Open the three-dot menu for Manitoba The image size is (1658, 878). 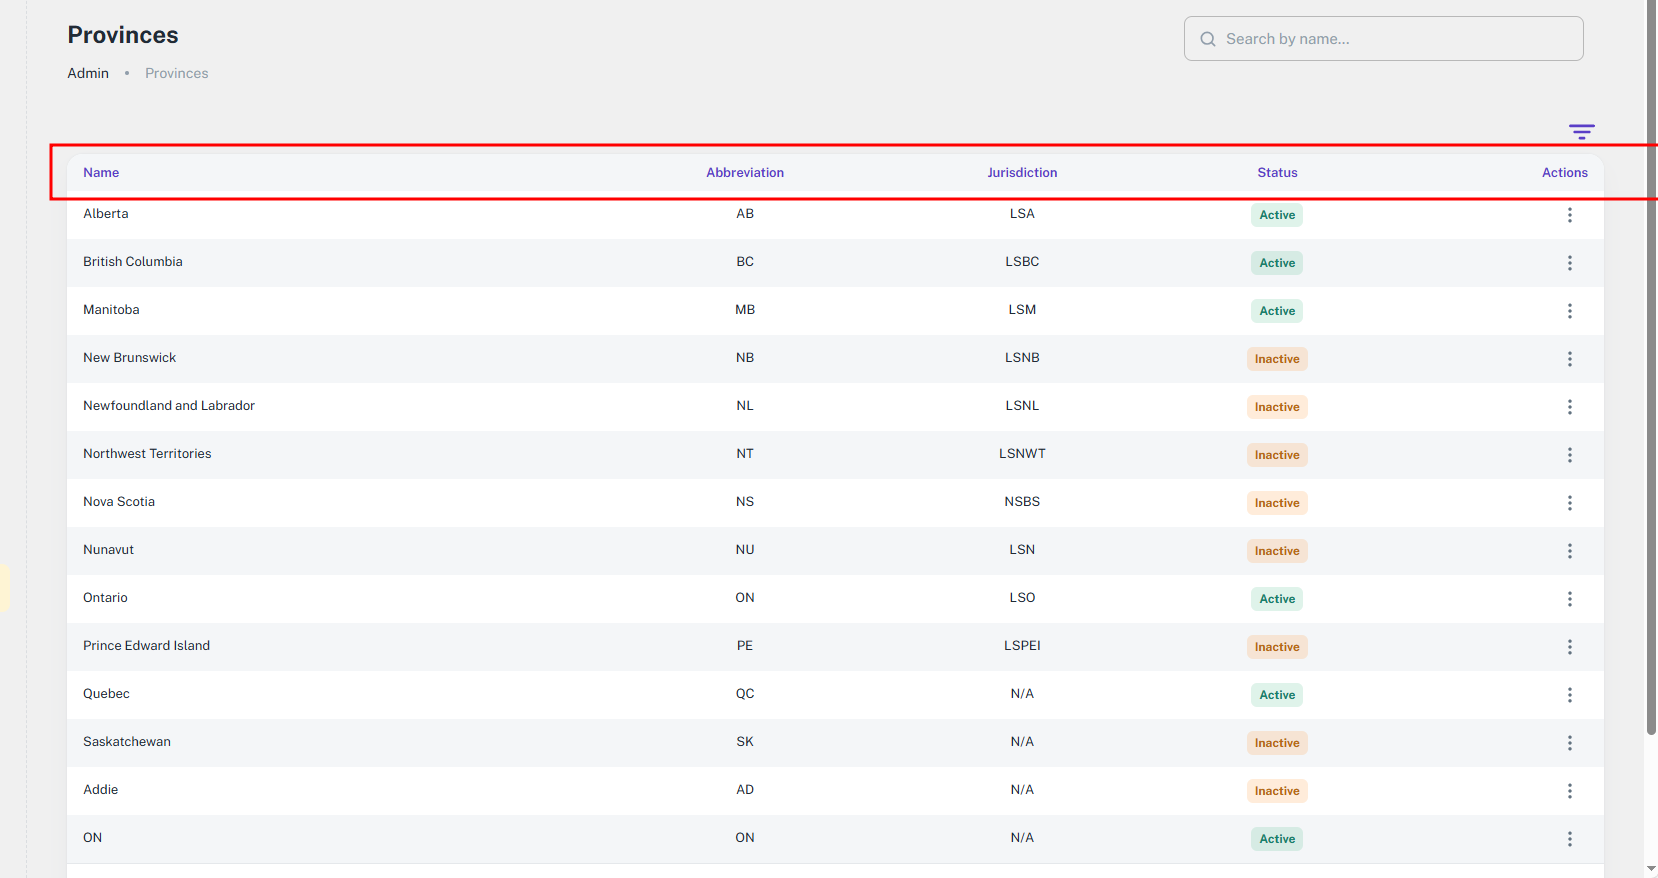coord(1569,311)
